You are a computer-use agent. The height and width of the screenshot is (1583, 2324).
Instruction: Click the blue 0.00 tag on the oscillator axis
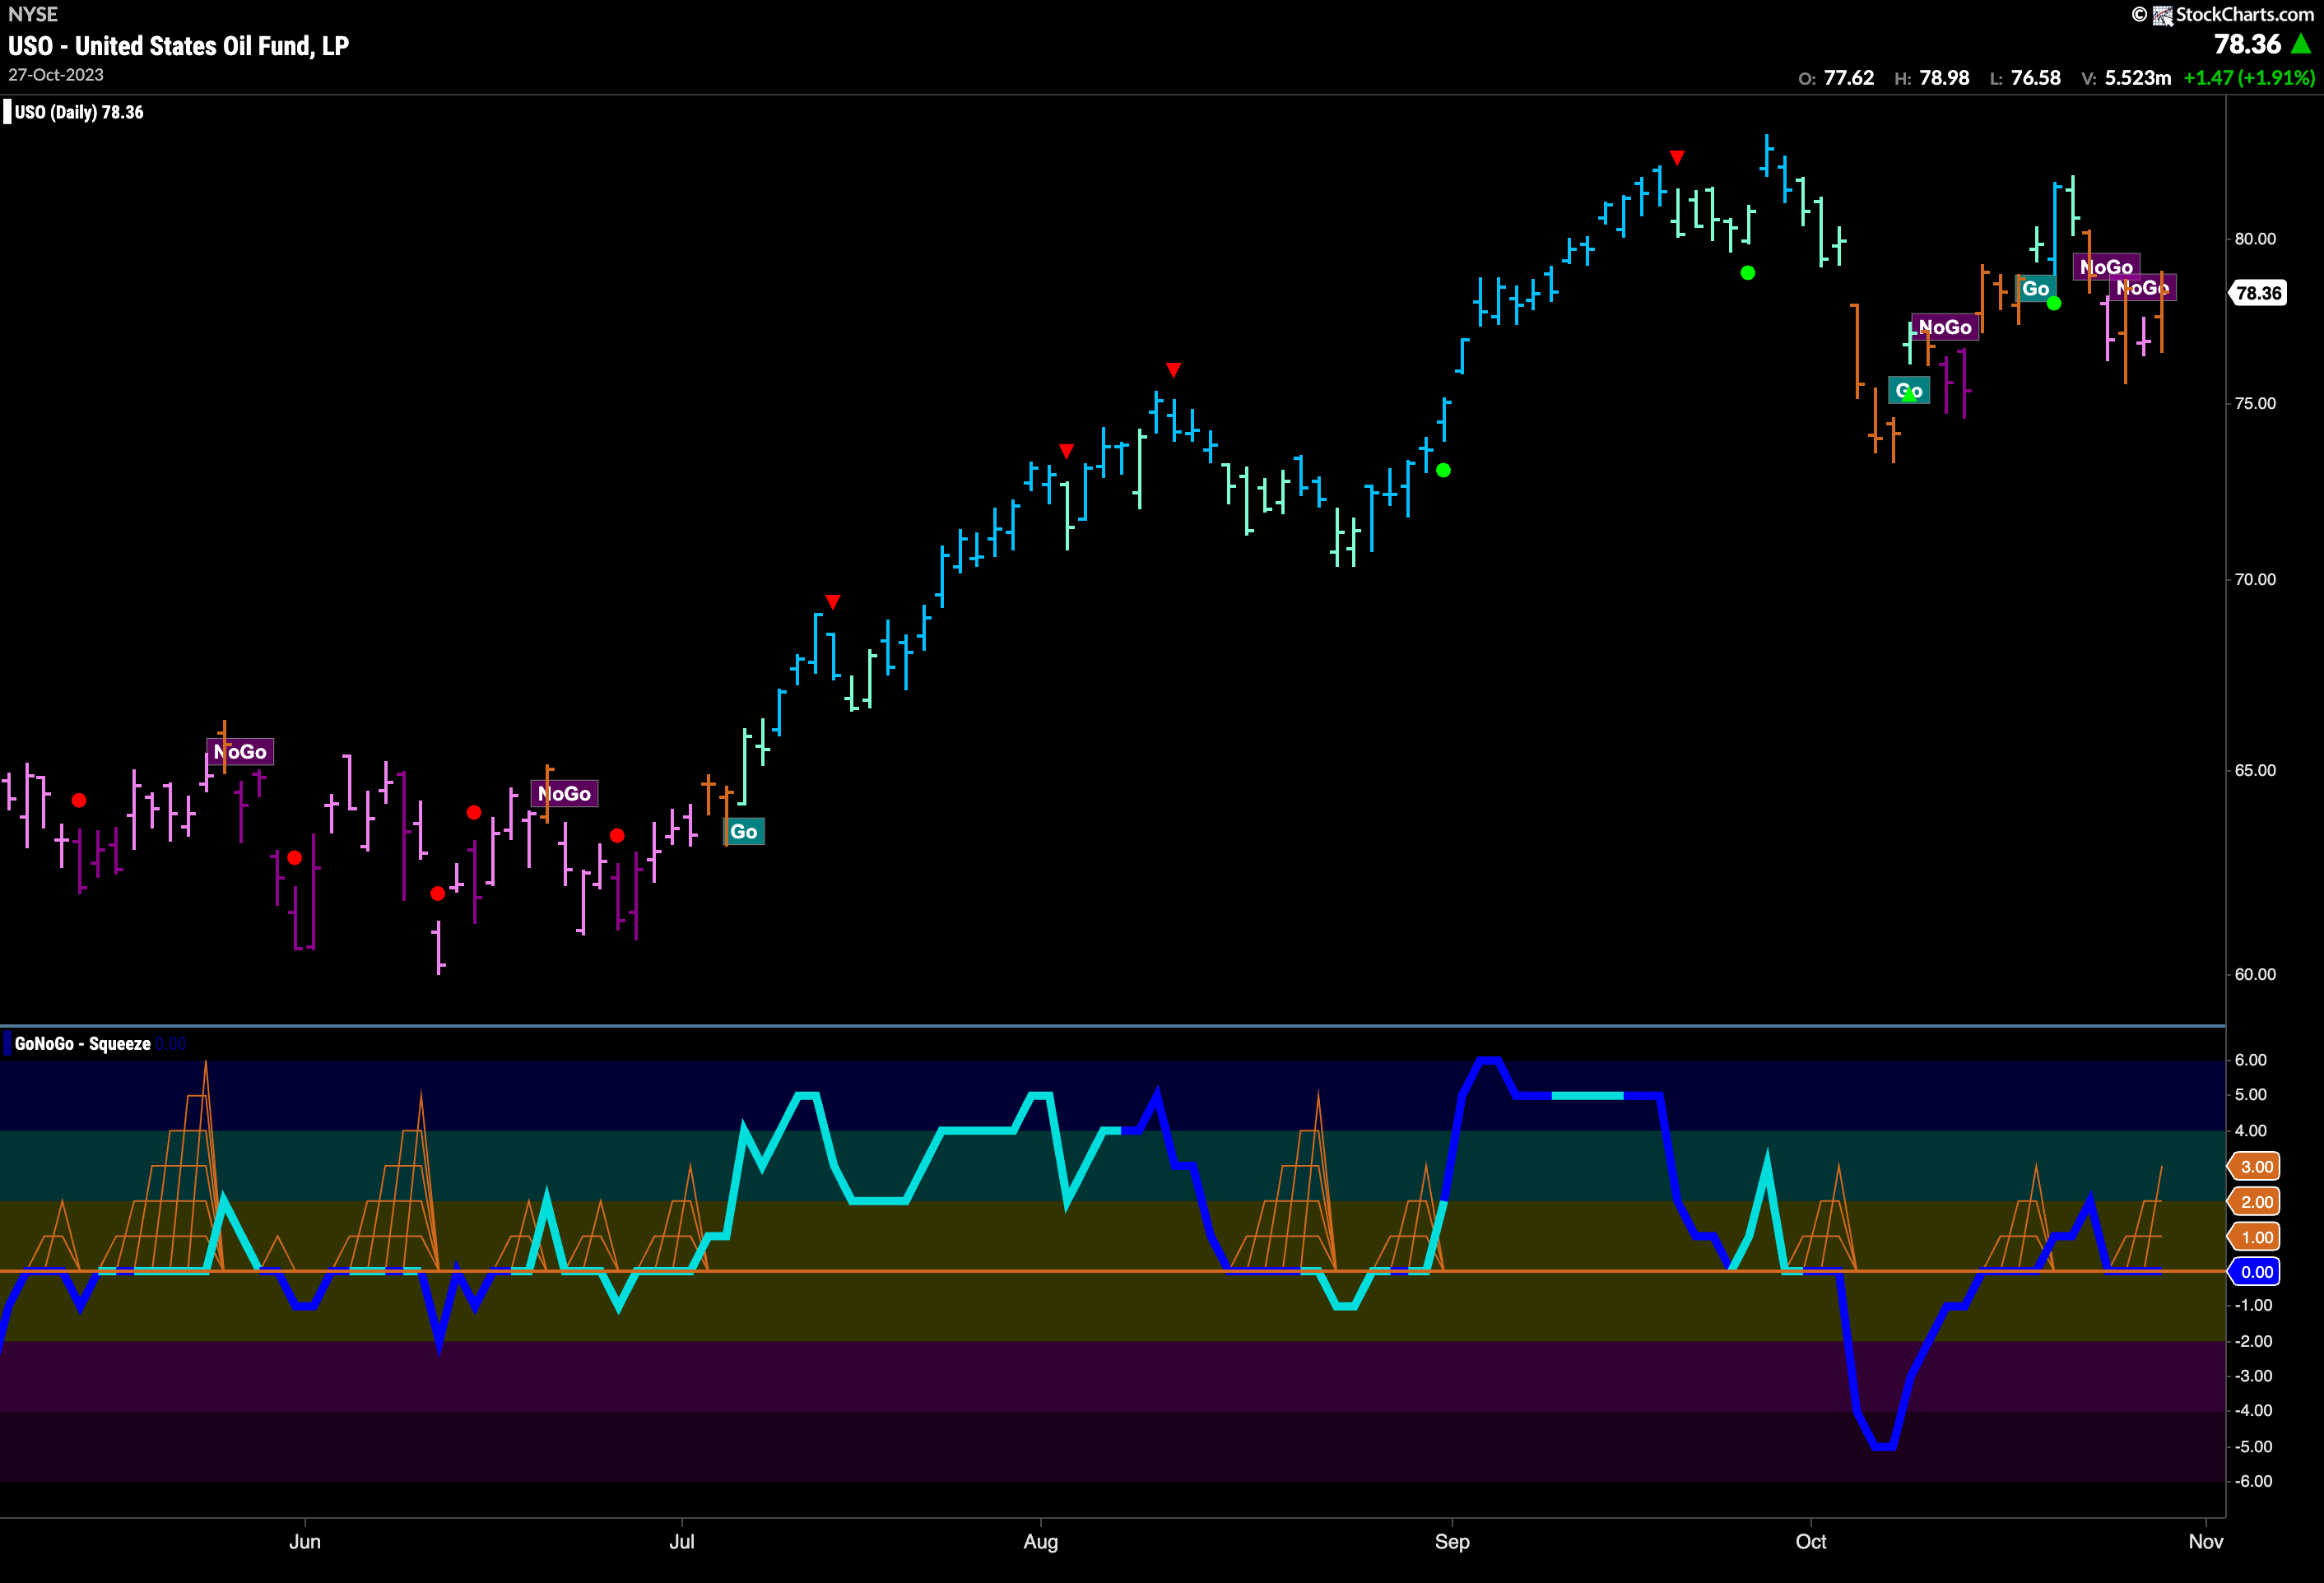click(2256, 1272)
